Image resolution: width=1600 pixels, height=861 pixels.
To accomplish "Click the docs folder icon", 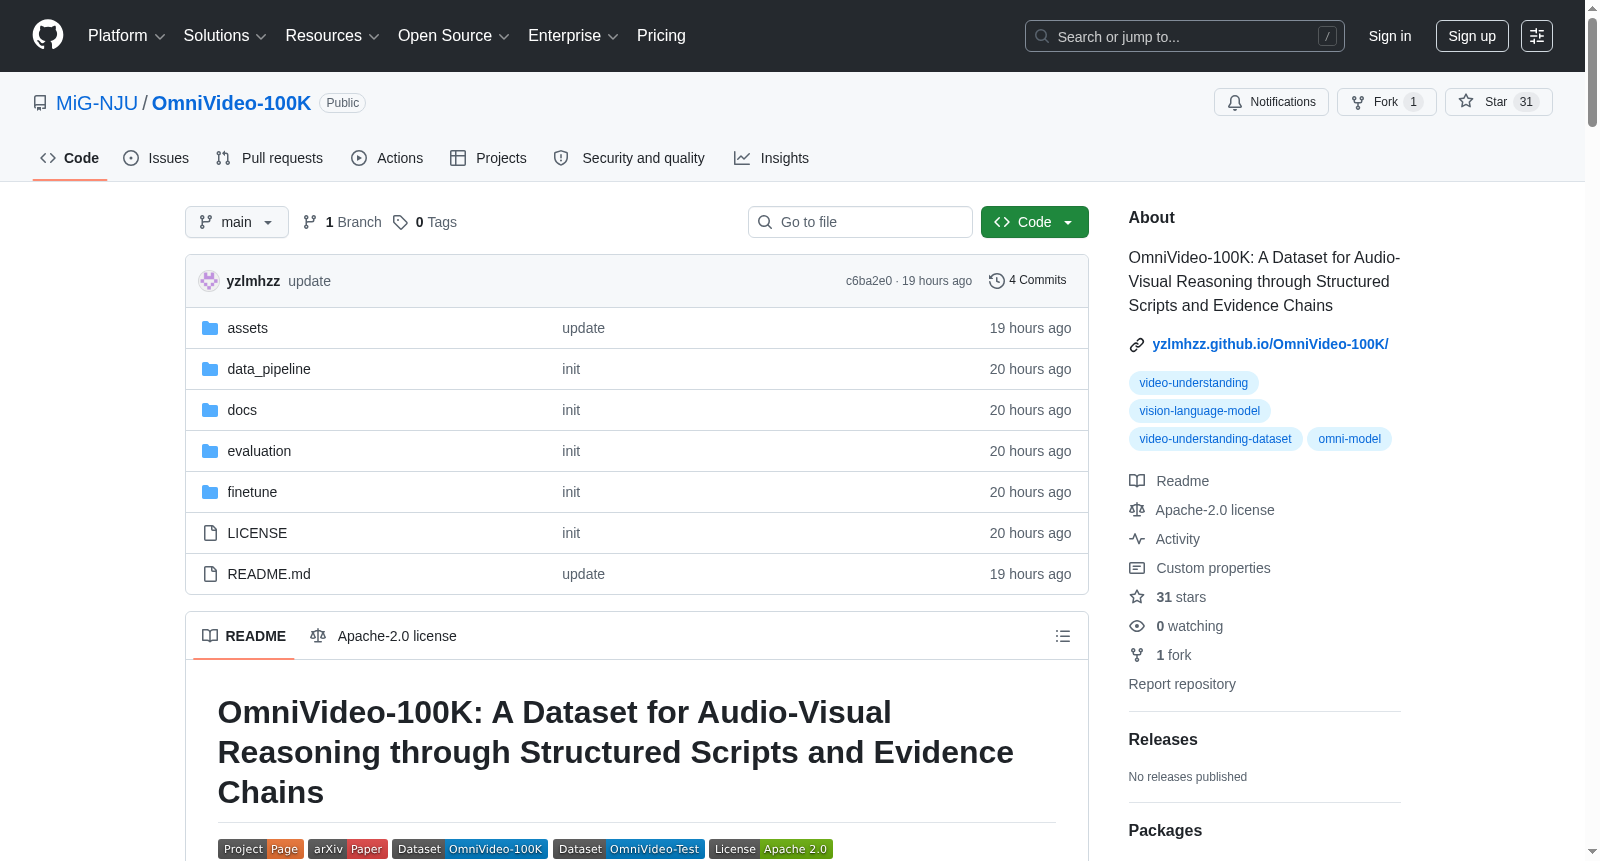I will (210, 410).
